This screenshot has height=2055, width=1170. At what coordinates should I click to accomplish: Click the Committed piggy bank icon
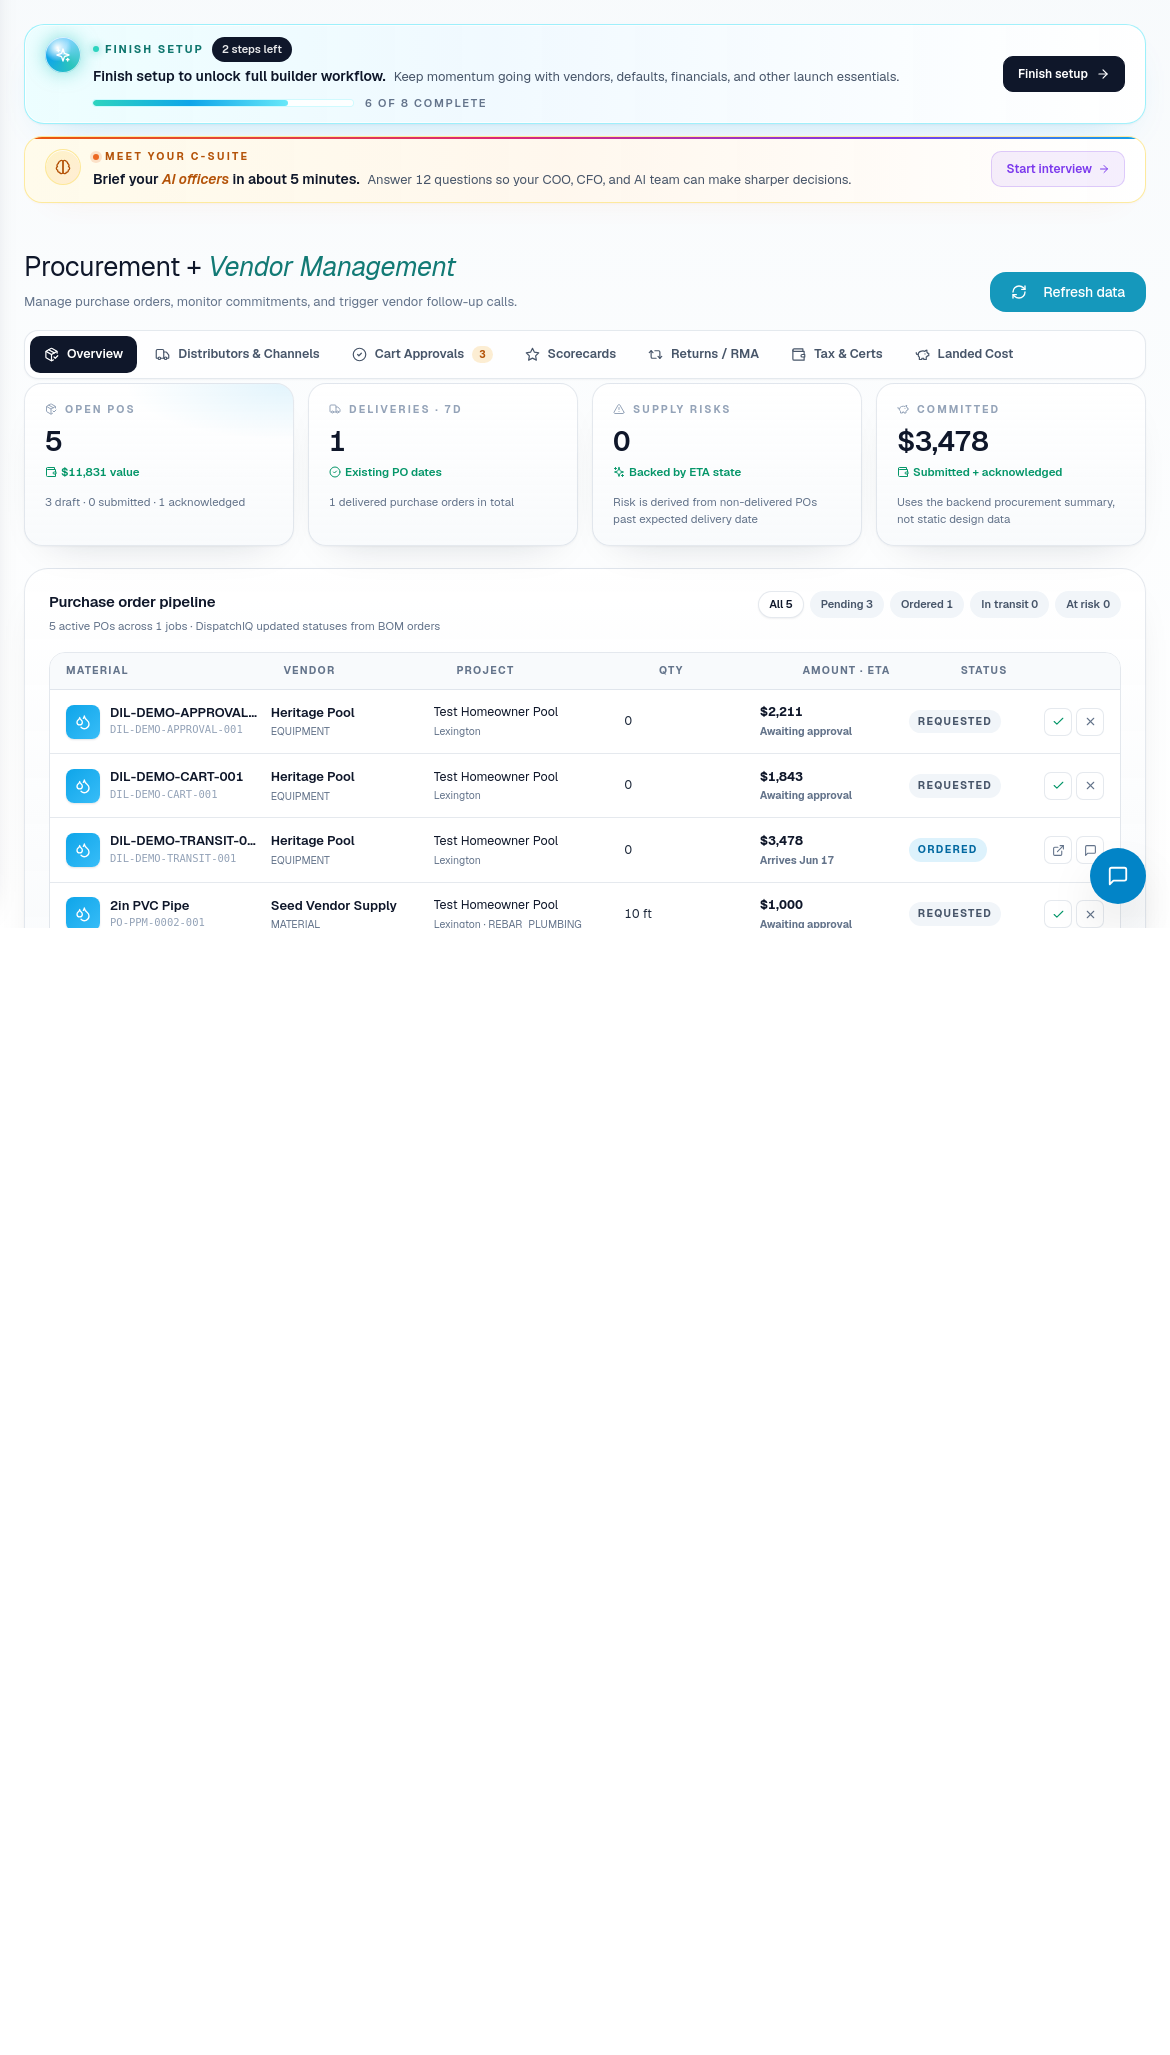(903, 409)
